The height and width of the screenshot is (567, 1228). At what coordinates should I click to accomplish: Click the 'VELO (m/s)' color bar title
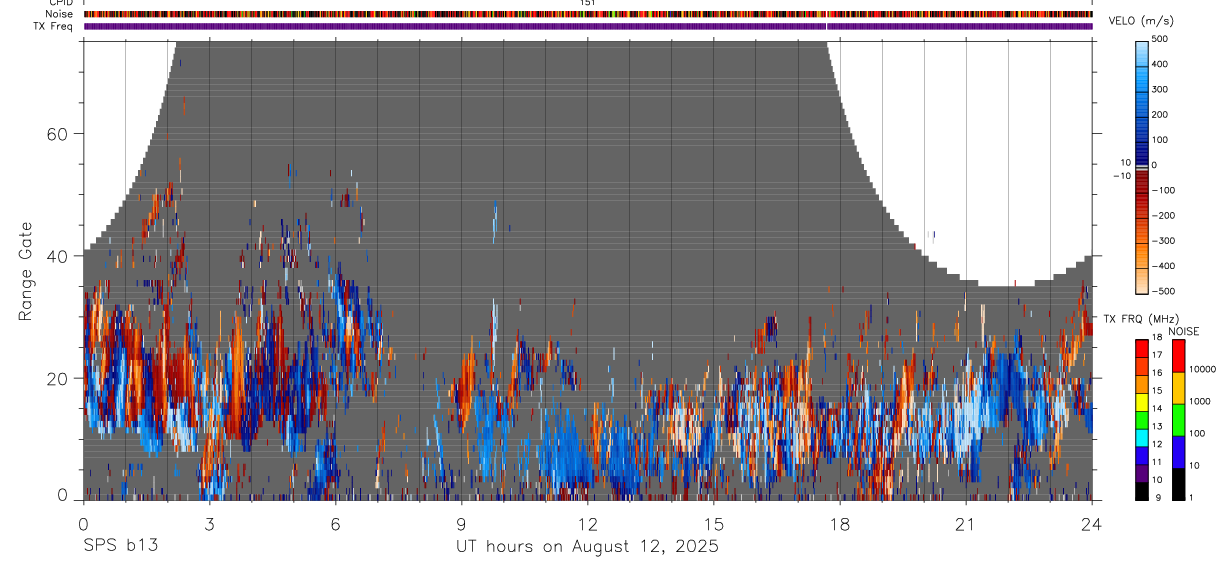click(1142, 21)
